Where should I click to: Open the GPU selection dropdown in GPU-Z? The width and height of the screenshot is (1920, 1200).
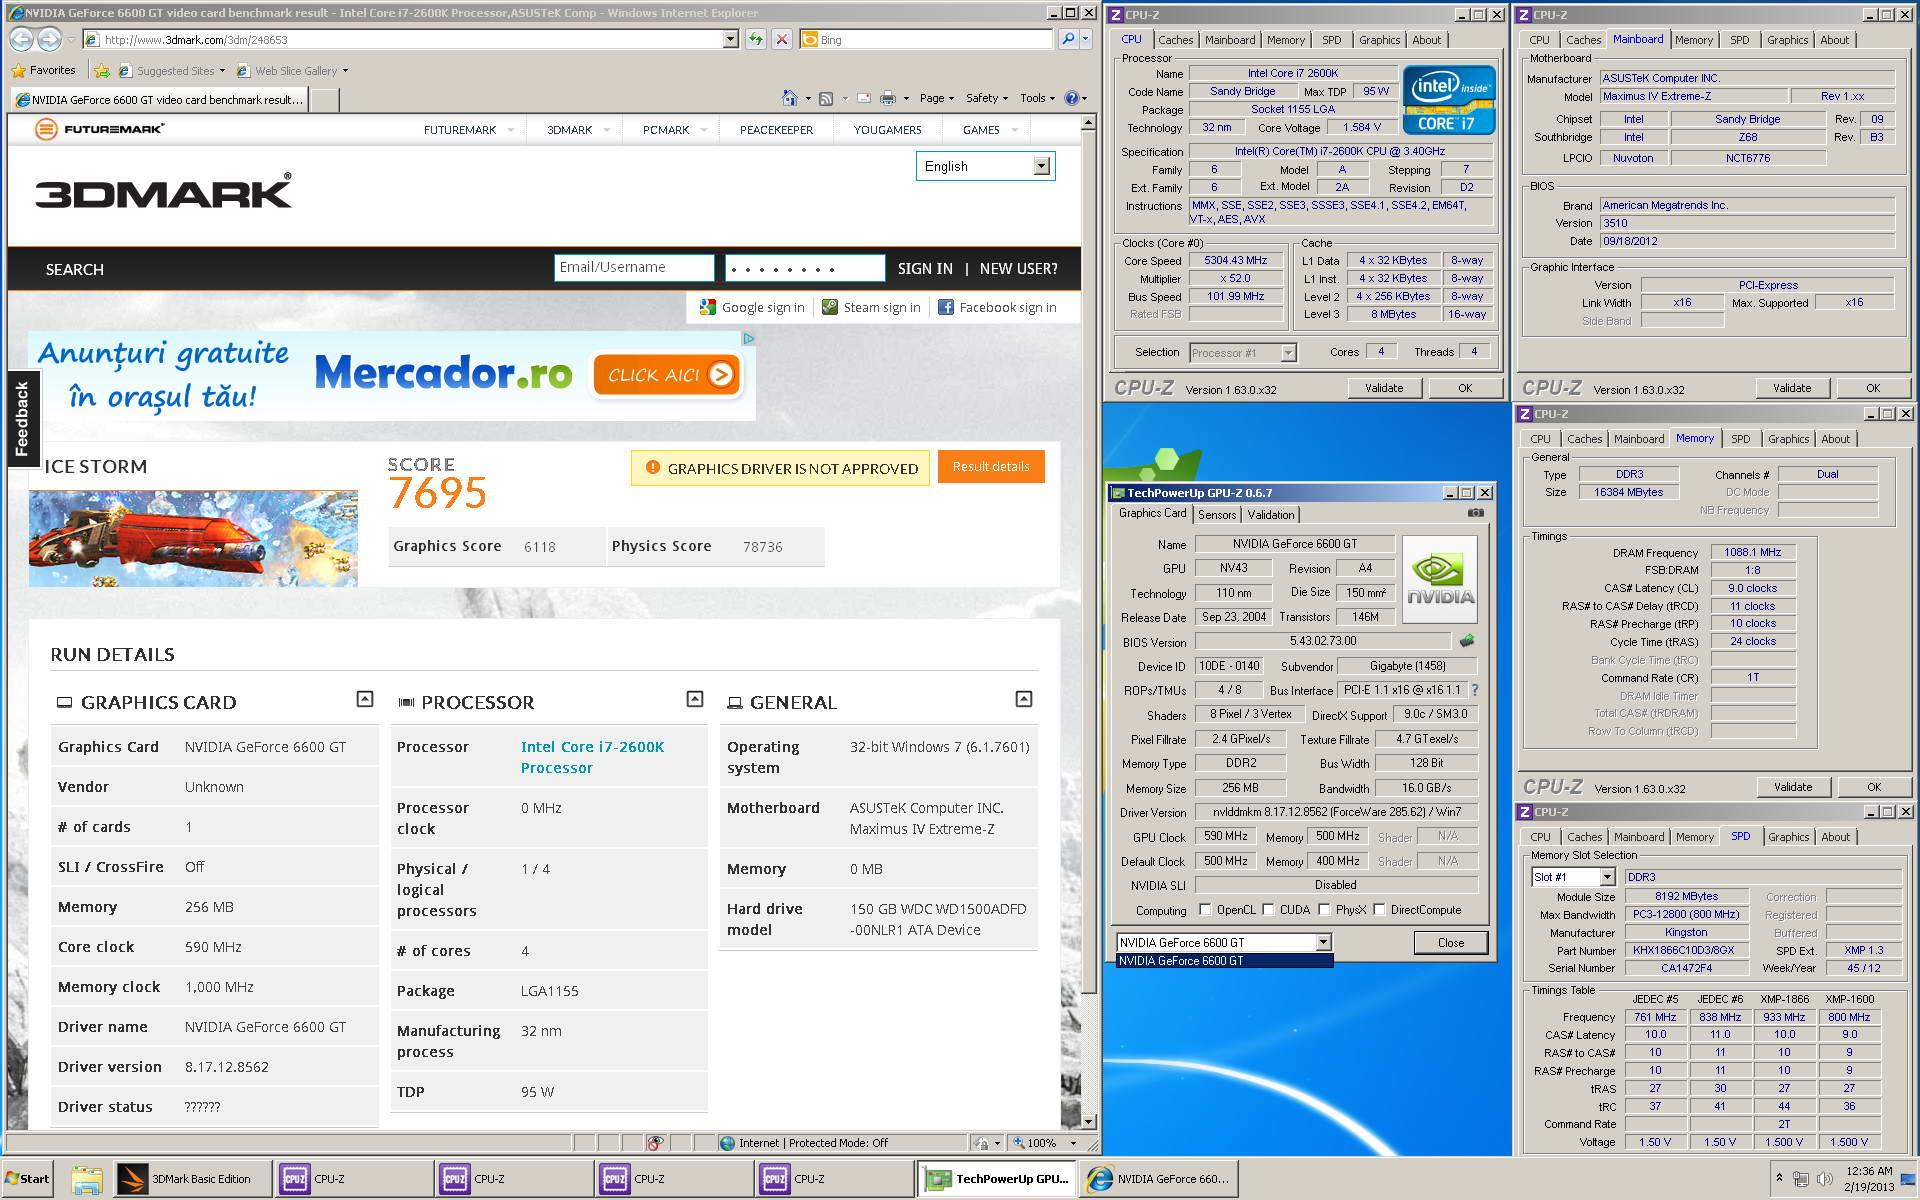pyautogui.click(x=1322, y=942)
